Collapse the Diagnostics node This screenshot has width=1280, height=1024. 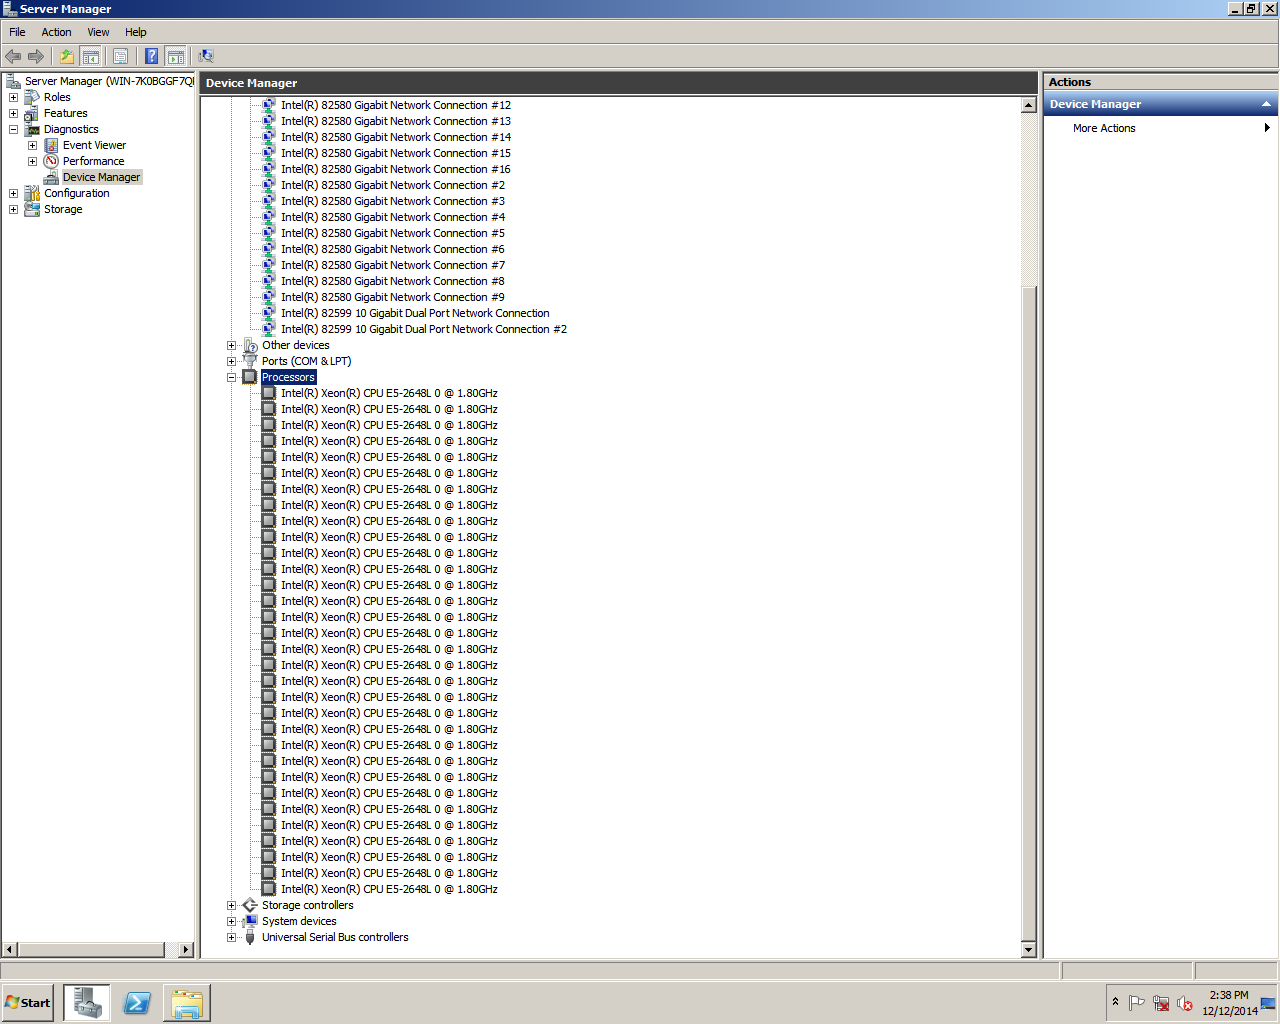tap(13, 129)
